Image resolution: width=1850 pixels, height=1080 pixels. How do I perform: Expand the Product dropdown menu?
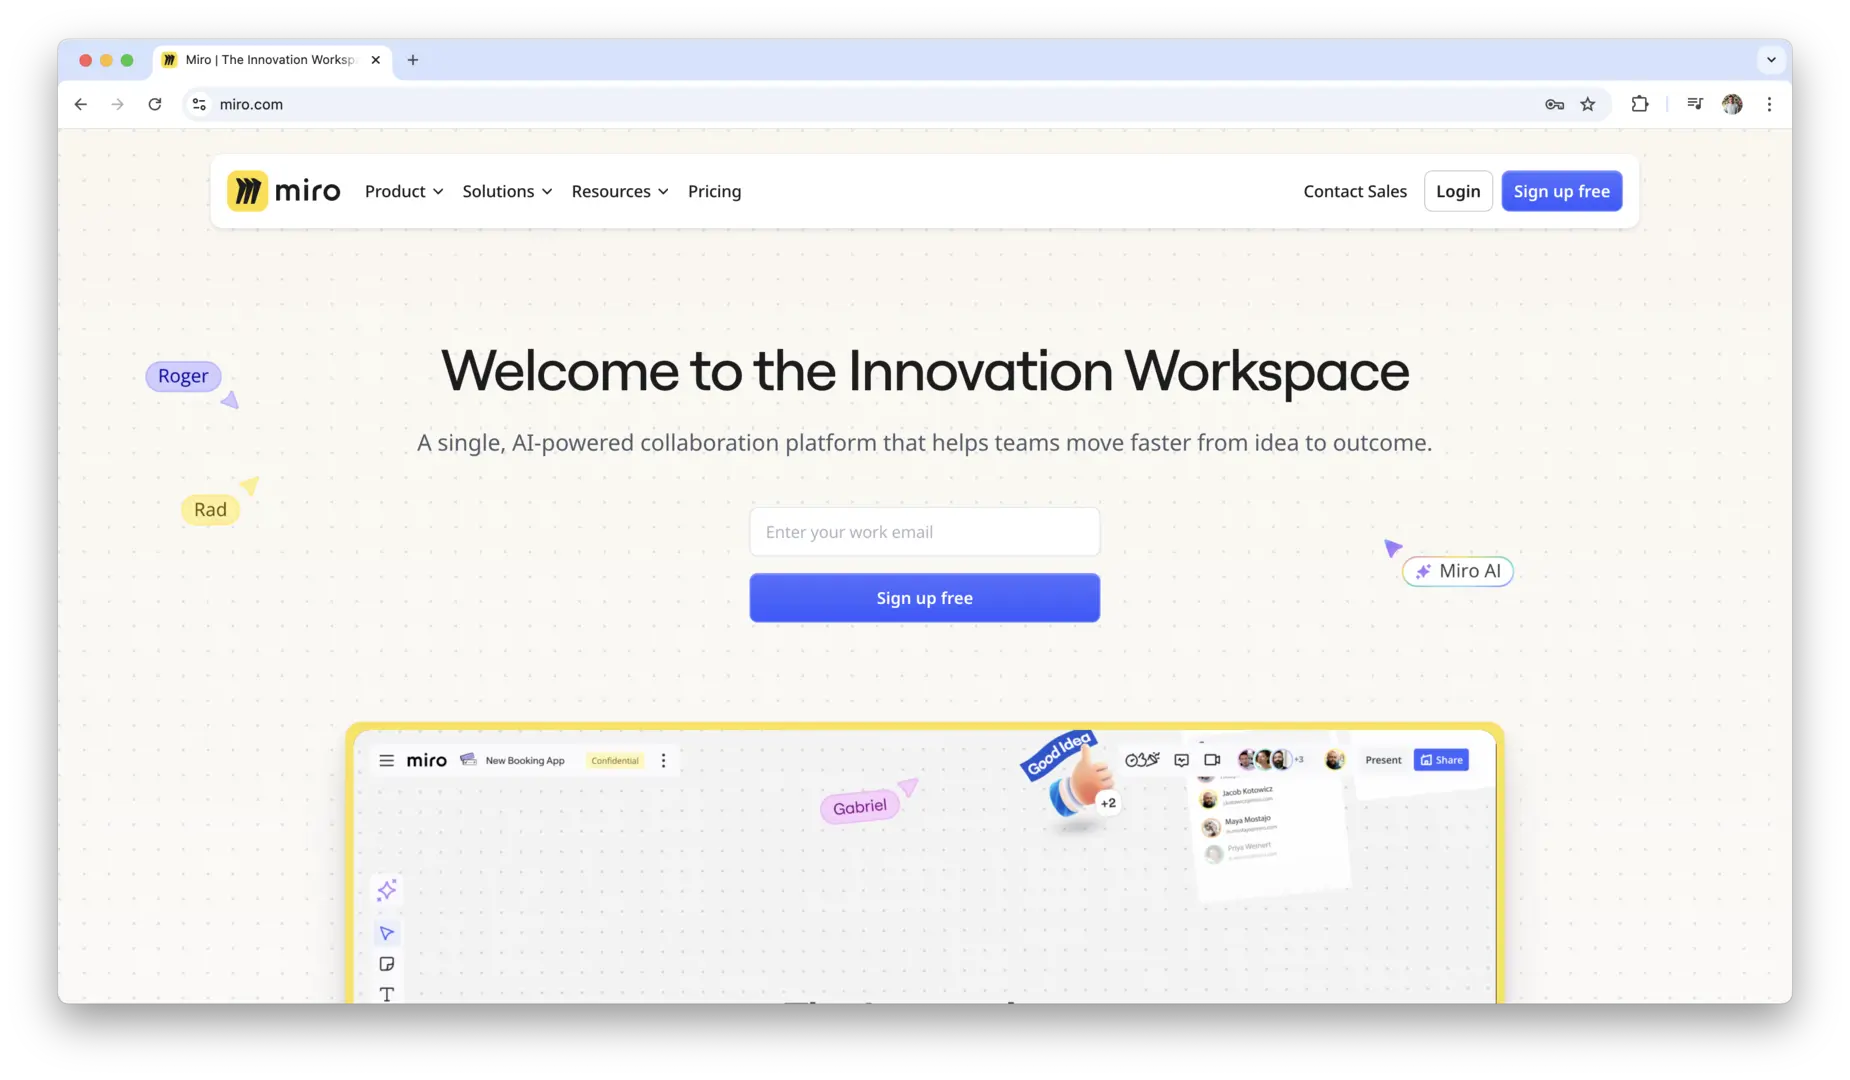[404, 191]
